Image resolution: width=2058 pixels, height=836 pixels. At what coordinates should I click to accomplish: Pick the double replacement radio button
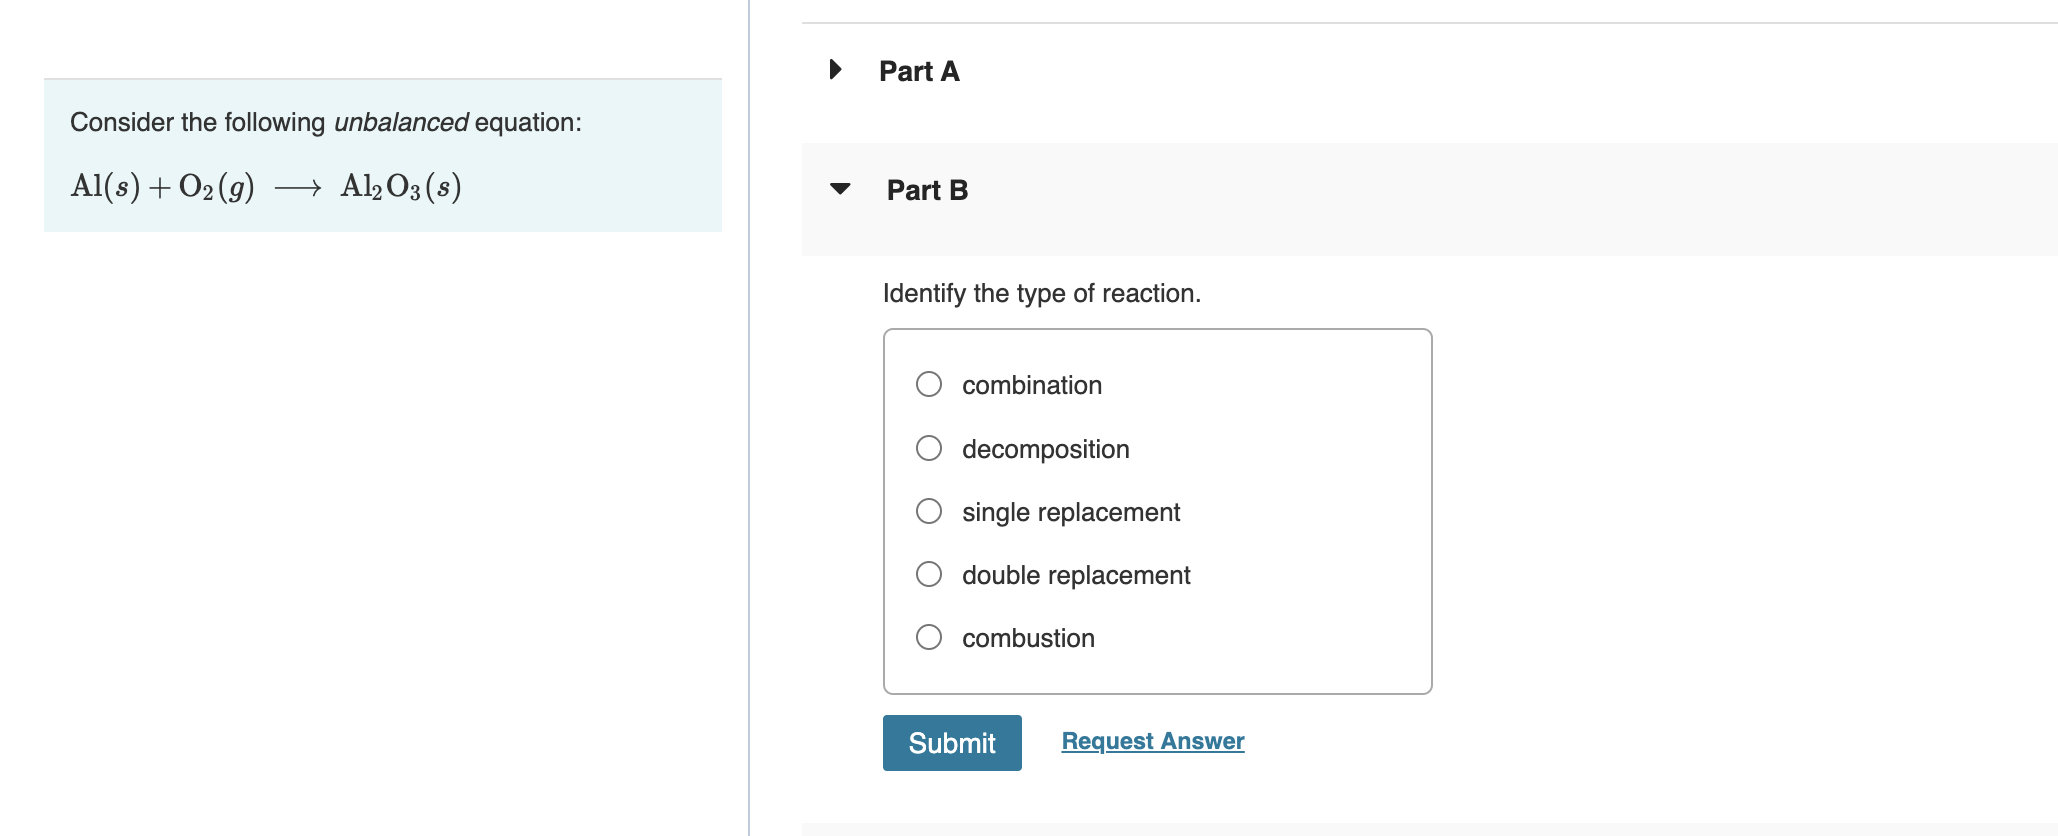click(929, 574)
